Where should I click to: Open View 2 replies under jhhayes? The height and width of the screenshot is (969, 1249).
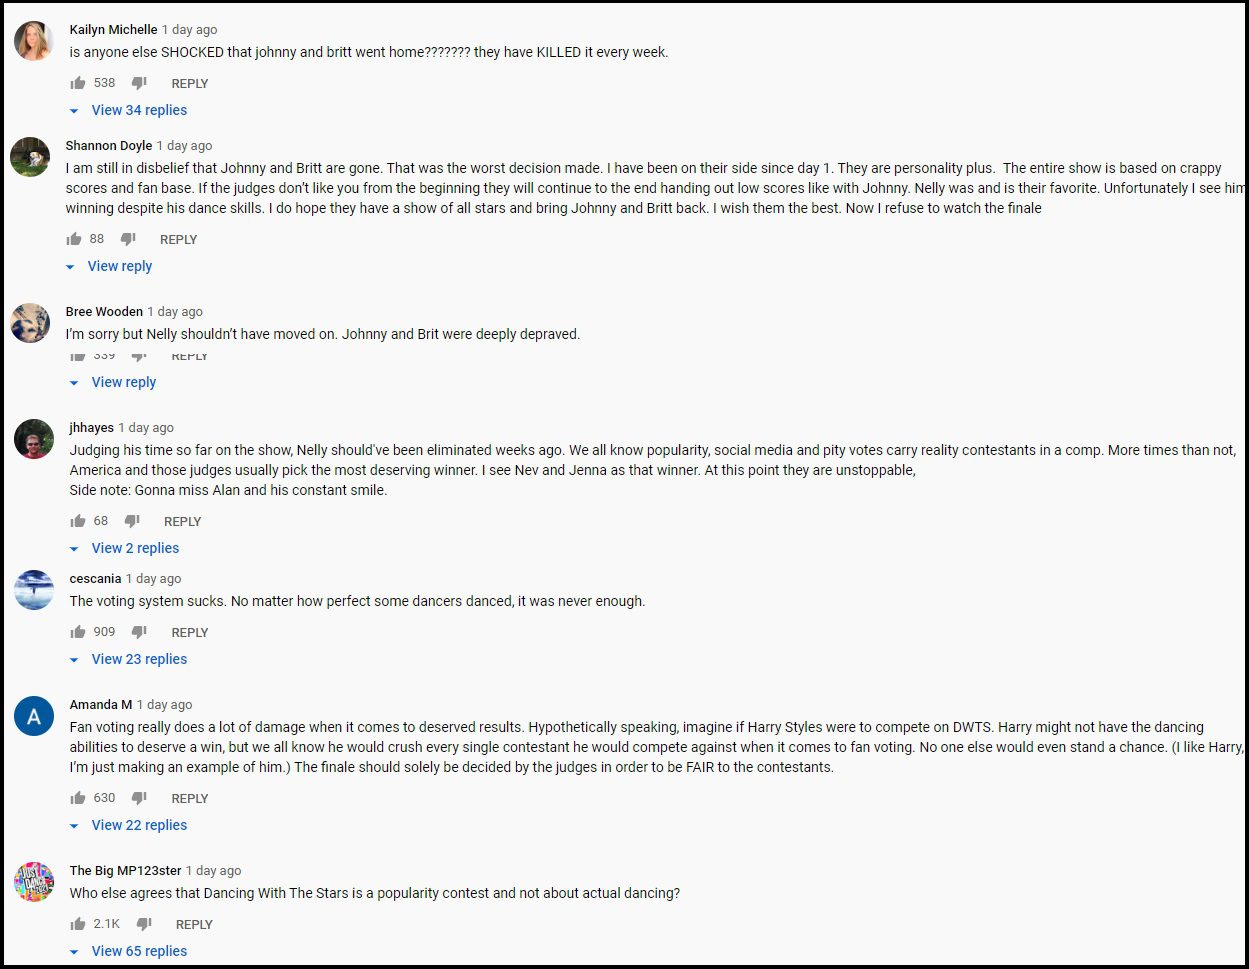click(124, 548)
